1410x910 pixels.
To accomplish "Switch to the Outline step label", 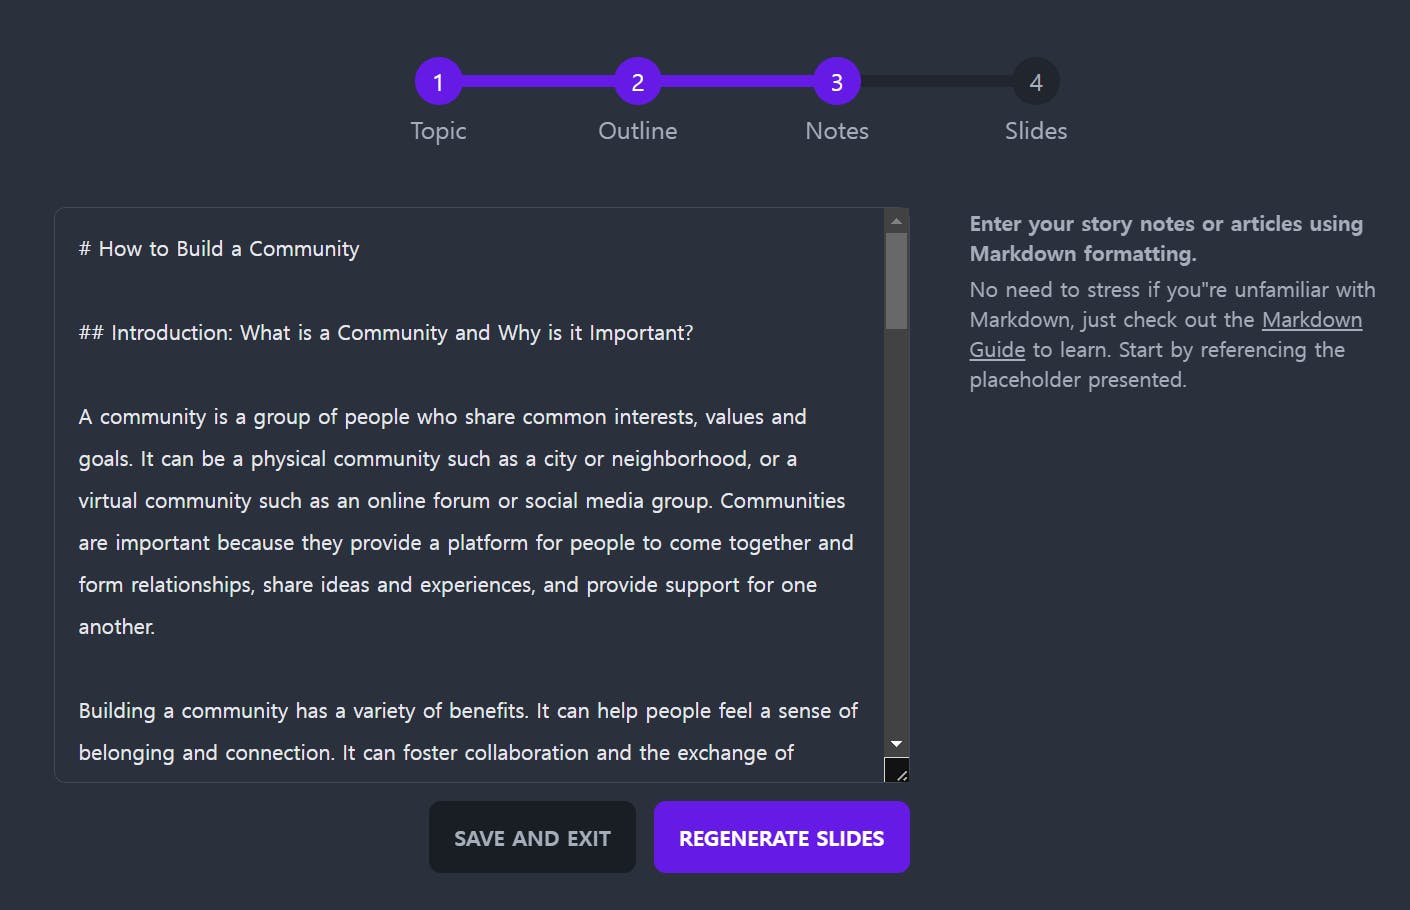I will coord(637,131).
